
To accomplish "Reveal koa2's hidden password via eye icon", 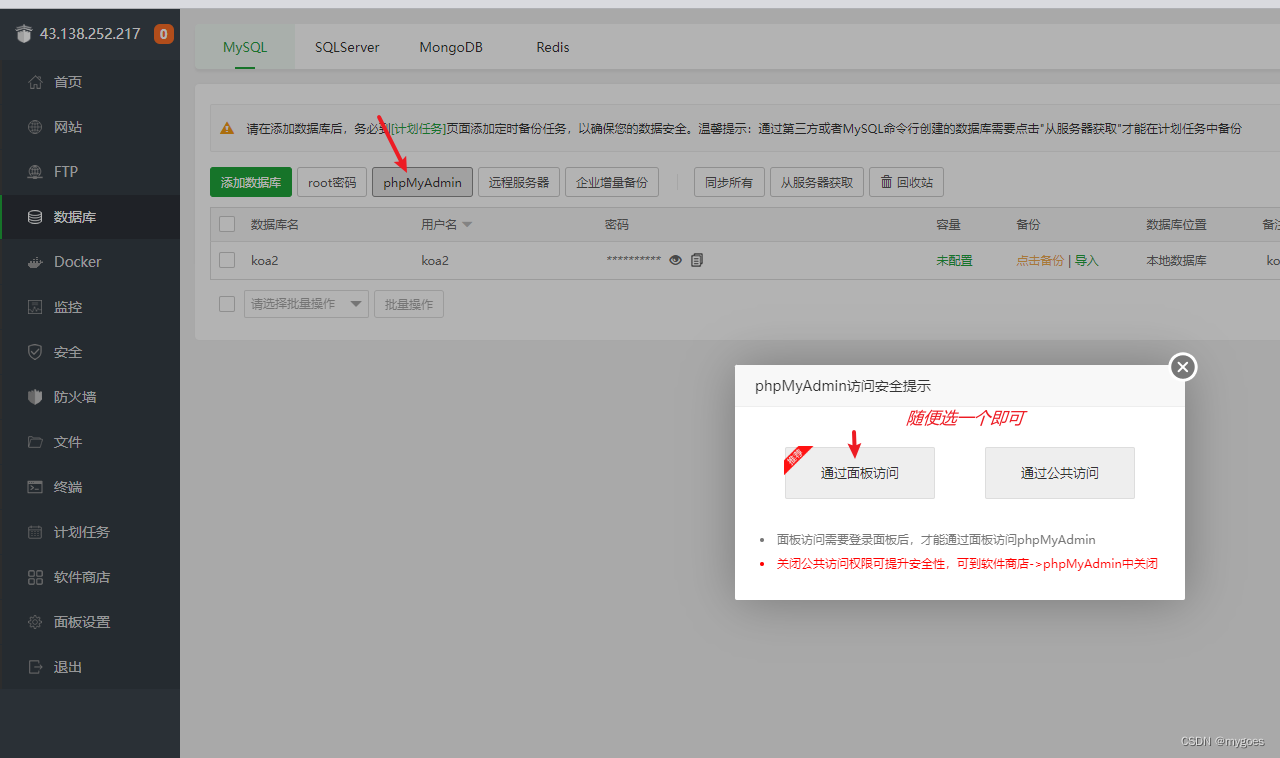I will click(675, 260).
